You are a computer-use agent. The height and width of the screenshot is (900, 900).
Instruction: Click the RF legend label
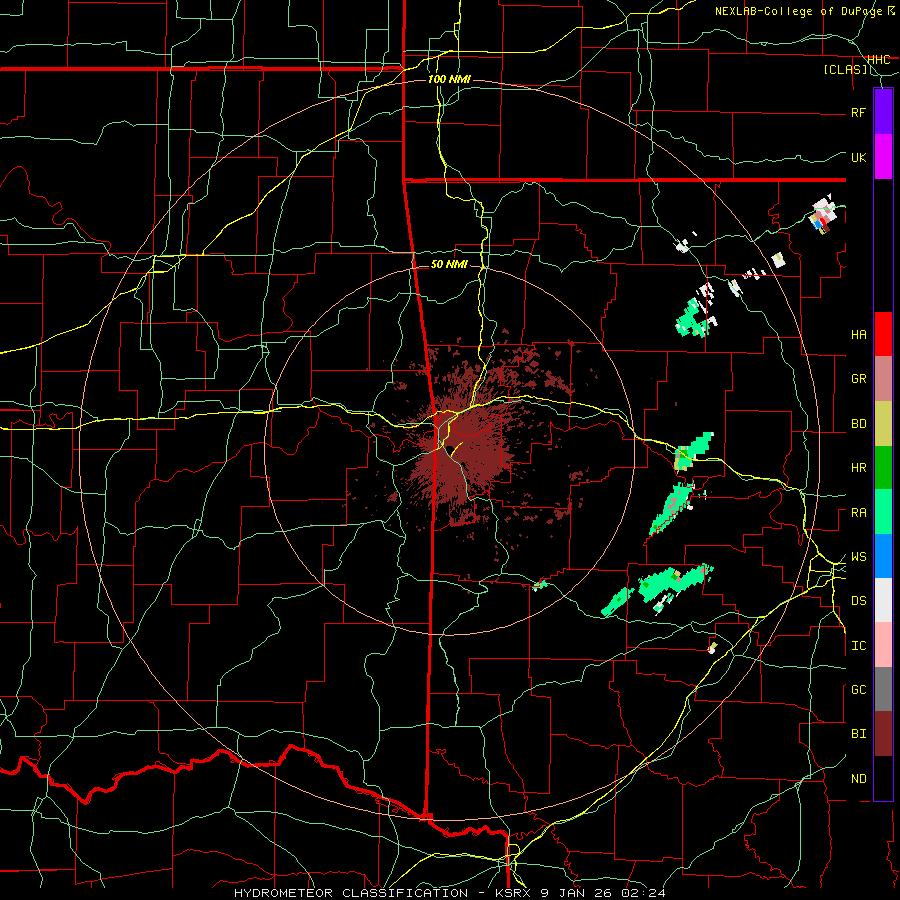pyautogui.click(x=858, y=112)
